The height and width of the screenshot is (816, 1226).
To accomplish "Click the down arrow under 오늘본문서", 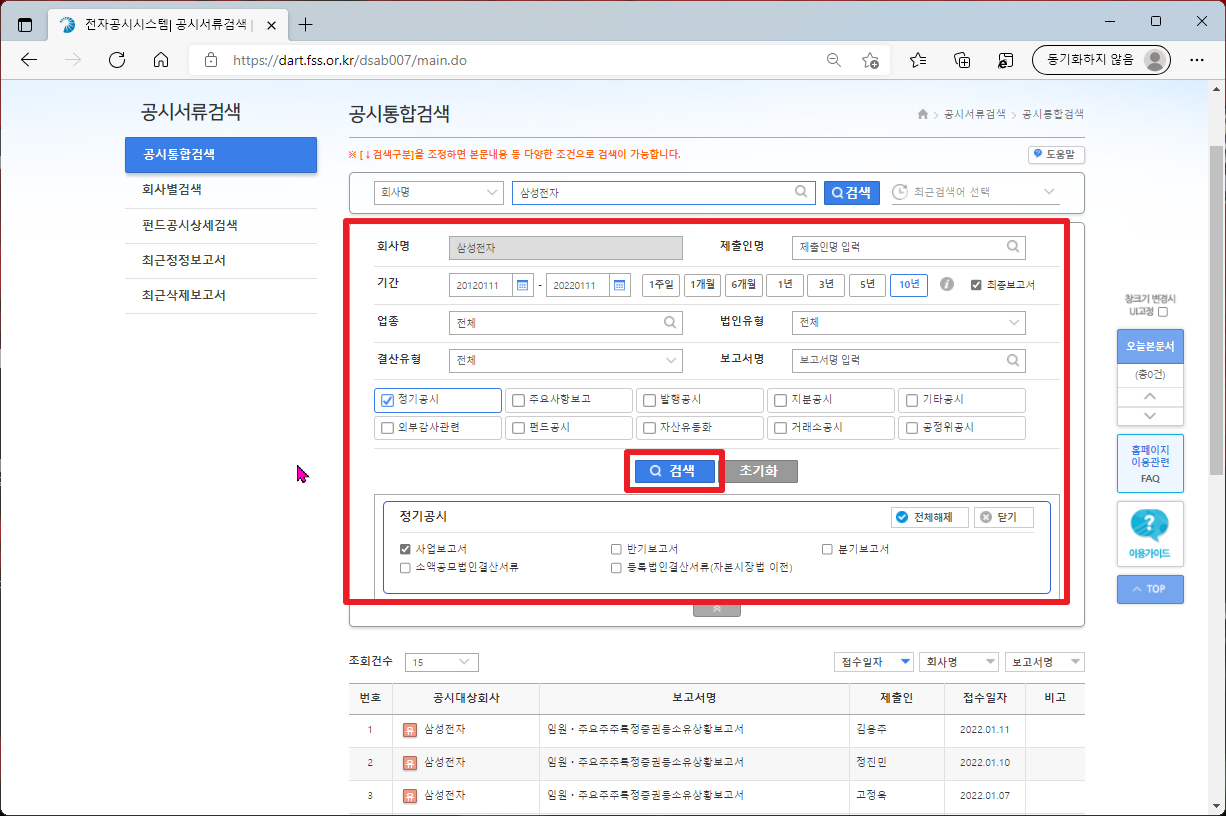I will (x=1150, y=416).
